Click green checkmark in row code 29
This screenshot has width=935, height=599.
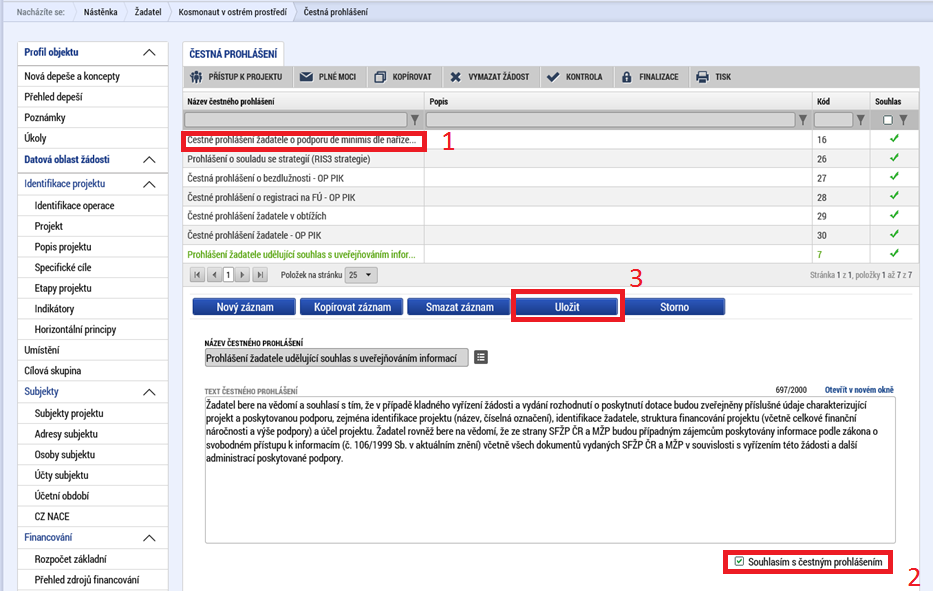click(x=894, y=215)
